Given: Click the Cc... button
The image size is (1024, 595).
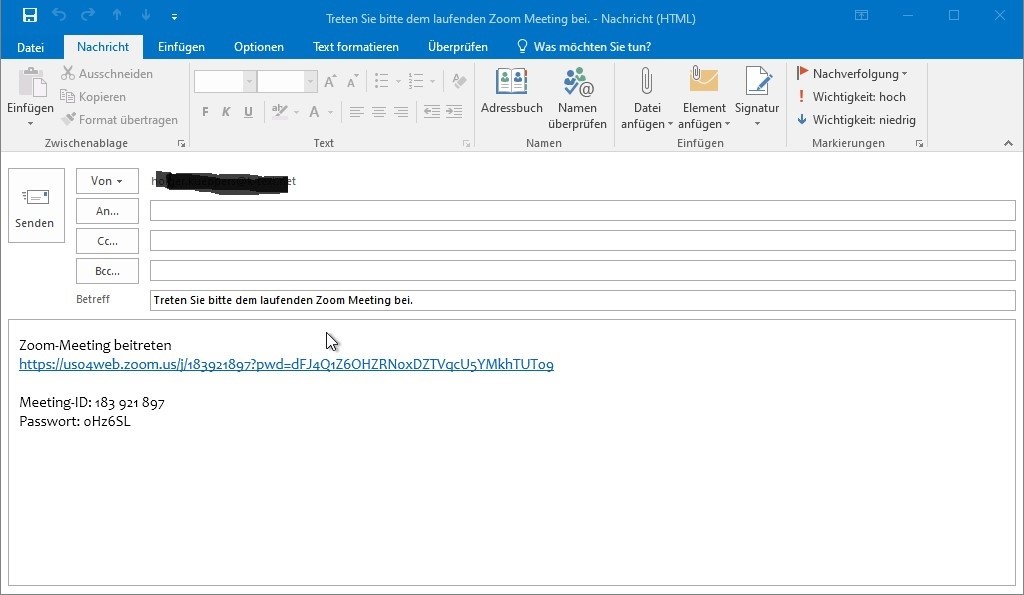Looking at the screenshot, I should tap(107, 241).
